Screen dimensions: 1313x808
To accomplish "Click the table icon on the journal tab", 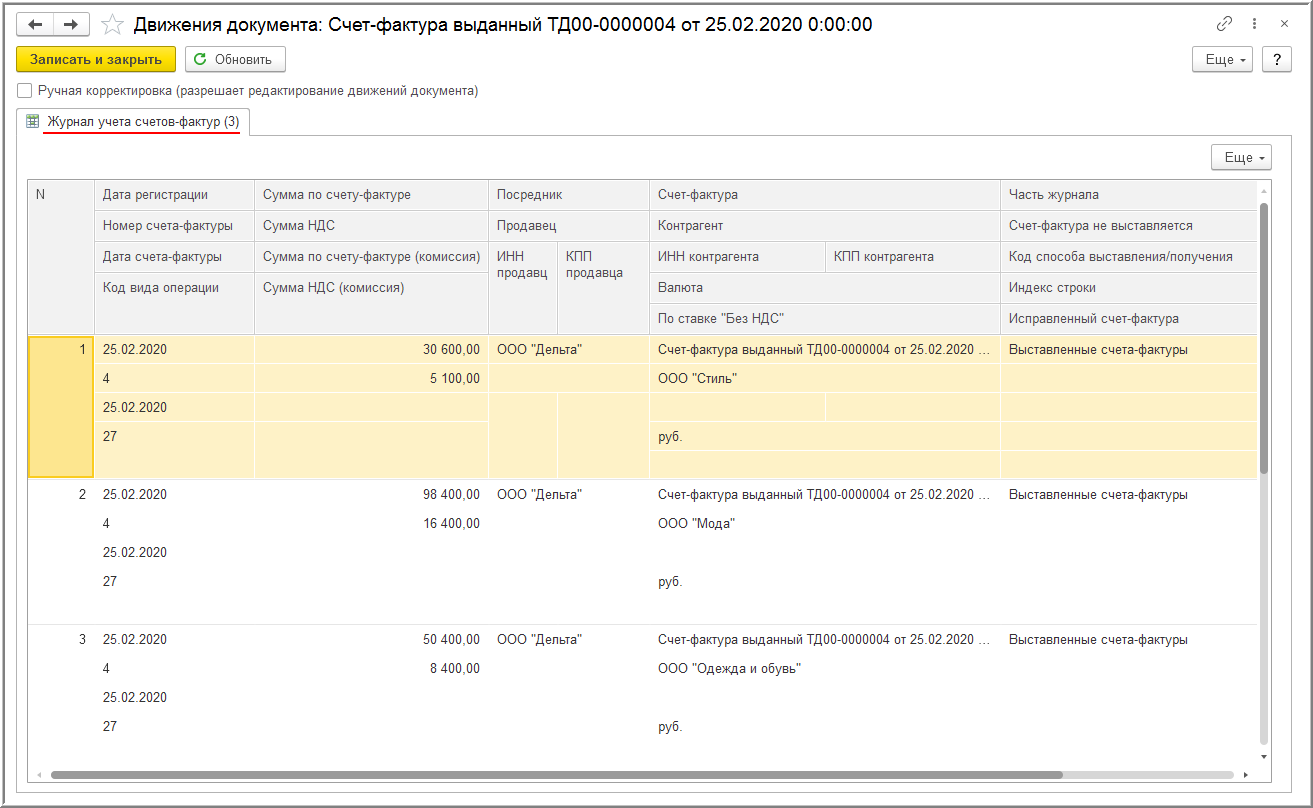I will 33,121.
